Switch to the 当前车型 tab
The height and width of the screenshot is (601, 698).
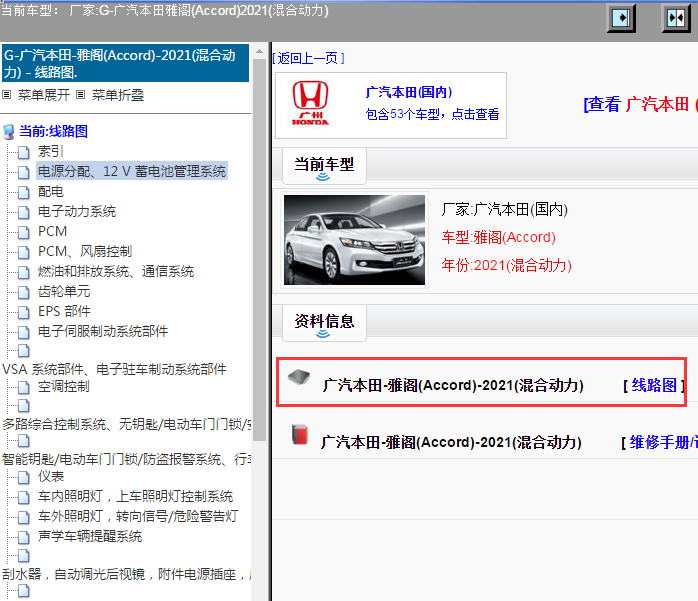click(324, 166)
